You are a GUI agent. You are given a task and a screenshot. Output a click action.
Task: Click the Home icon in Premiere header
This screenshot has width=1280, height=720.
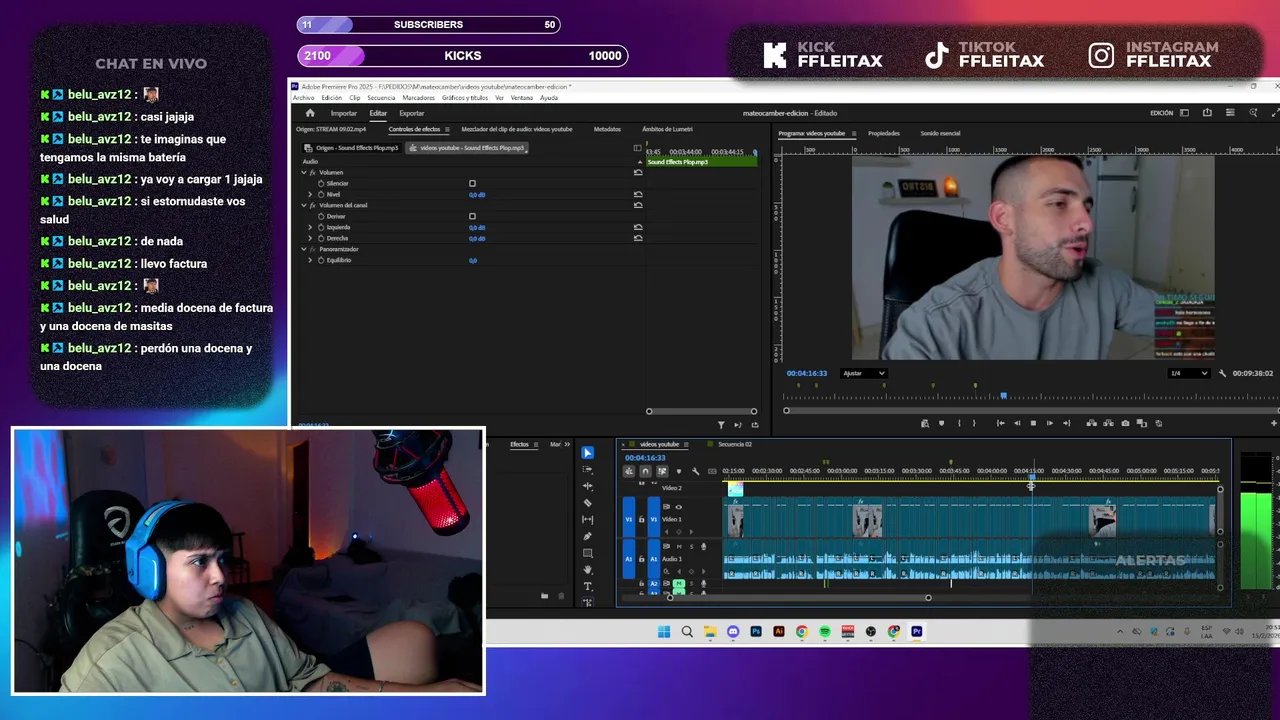coord(310,113)
